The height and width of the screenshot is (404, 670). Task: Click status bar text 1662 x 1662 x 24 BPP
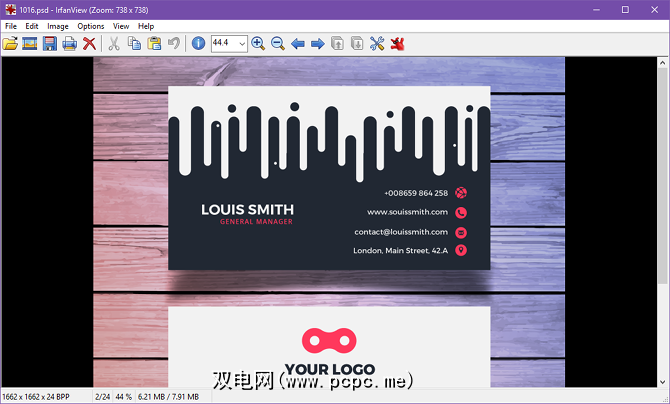[36, 397]
